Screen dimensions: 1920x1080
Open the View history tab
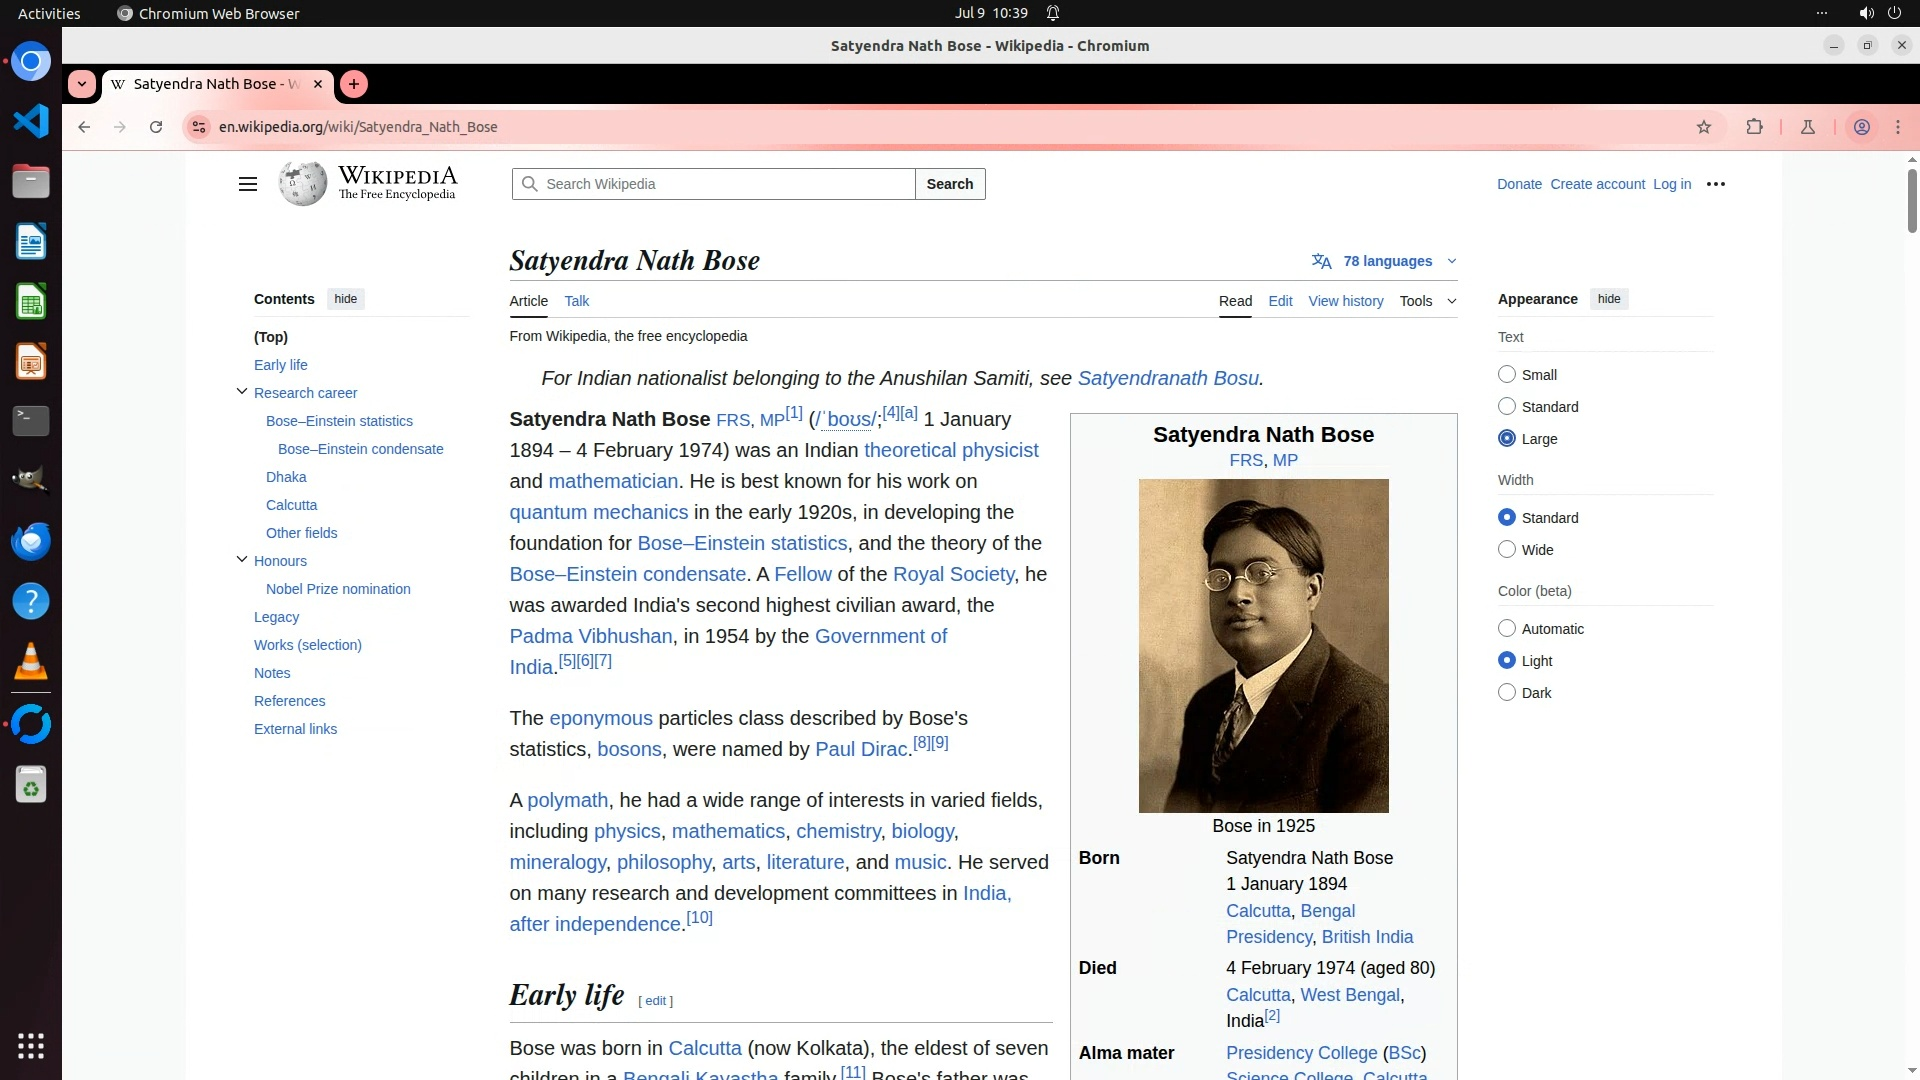1345,301
